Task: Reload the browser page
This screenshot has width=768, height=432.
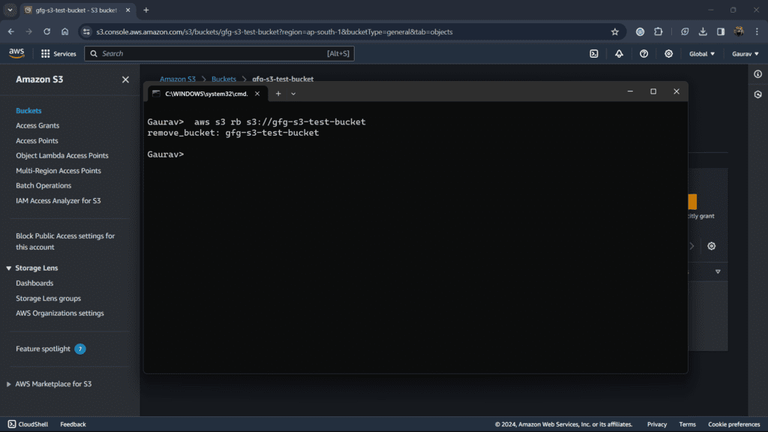Action: point(47,32)
